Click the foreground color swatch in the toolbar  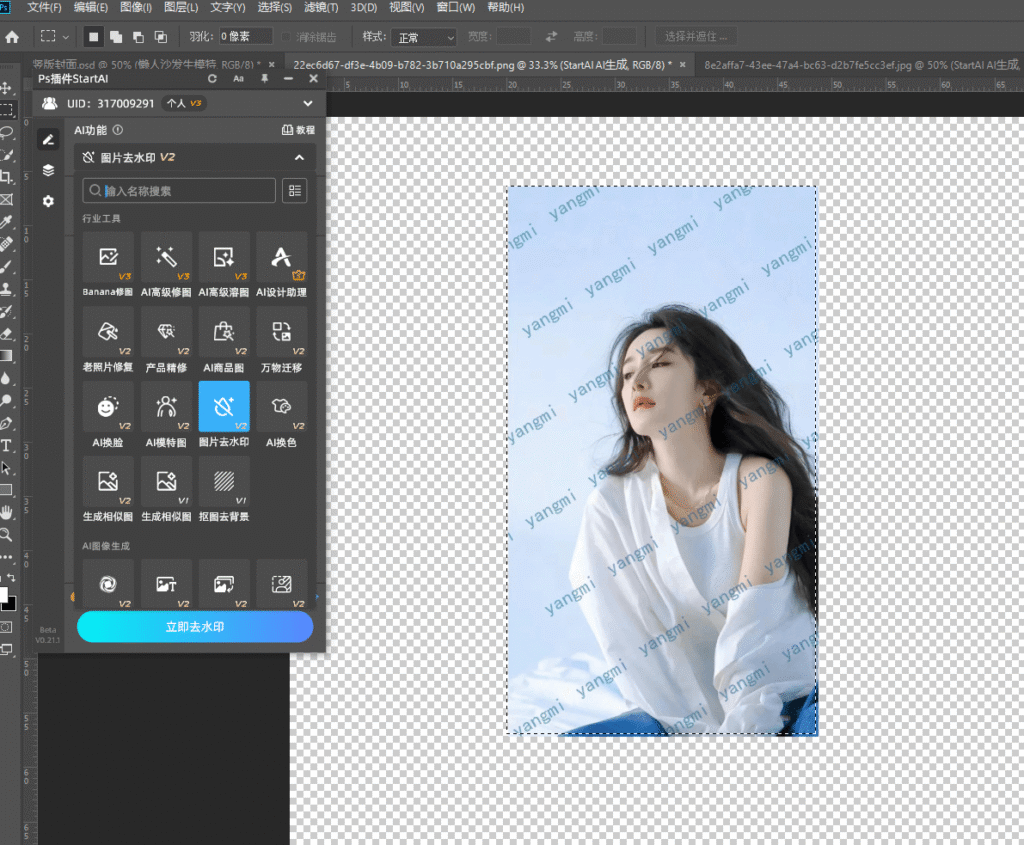tap(5, 597)
